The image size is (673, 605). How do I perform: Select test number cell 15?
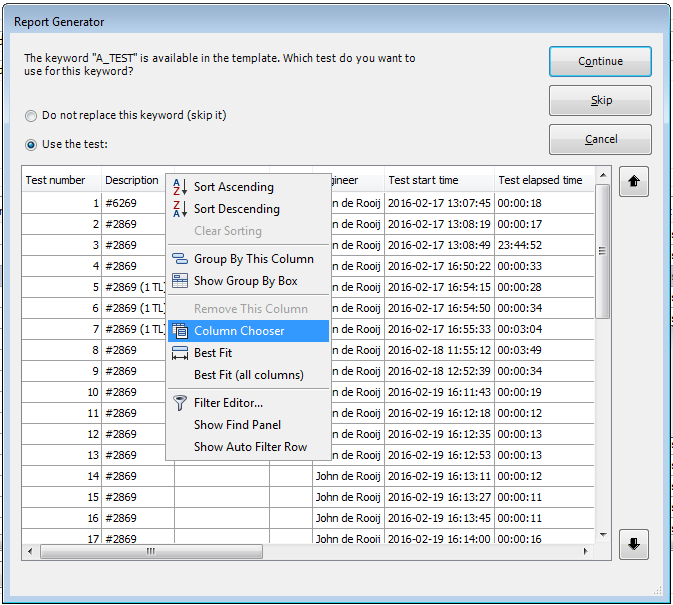pyautogui.click(x=61, y=497)
